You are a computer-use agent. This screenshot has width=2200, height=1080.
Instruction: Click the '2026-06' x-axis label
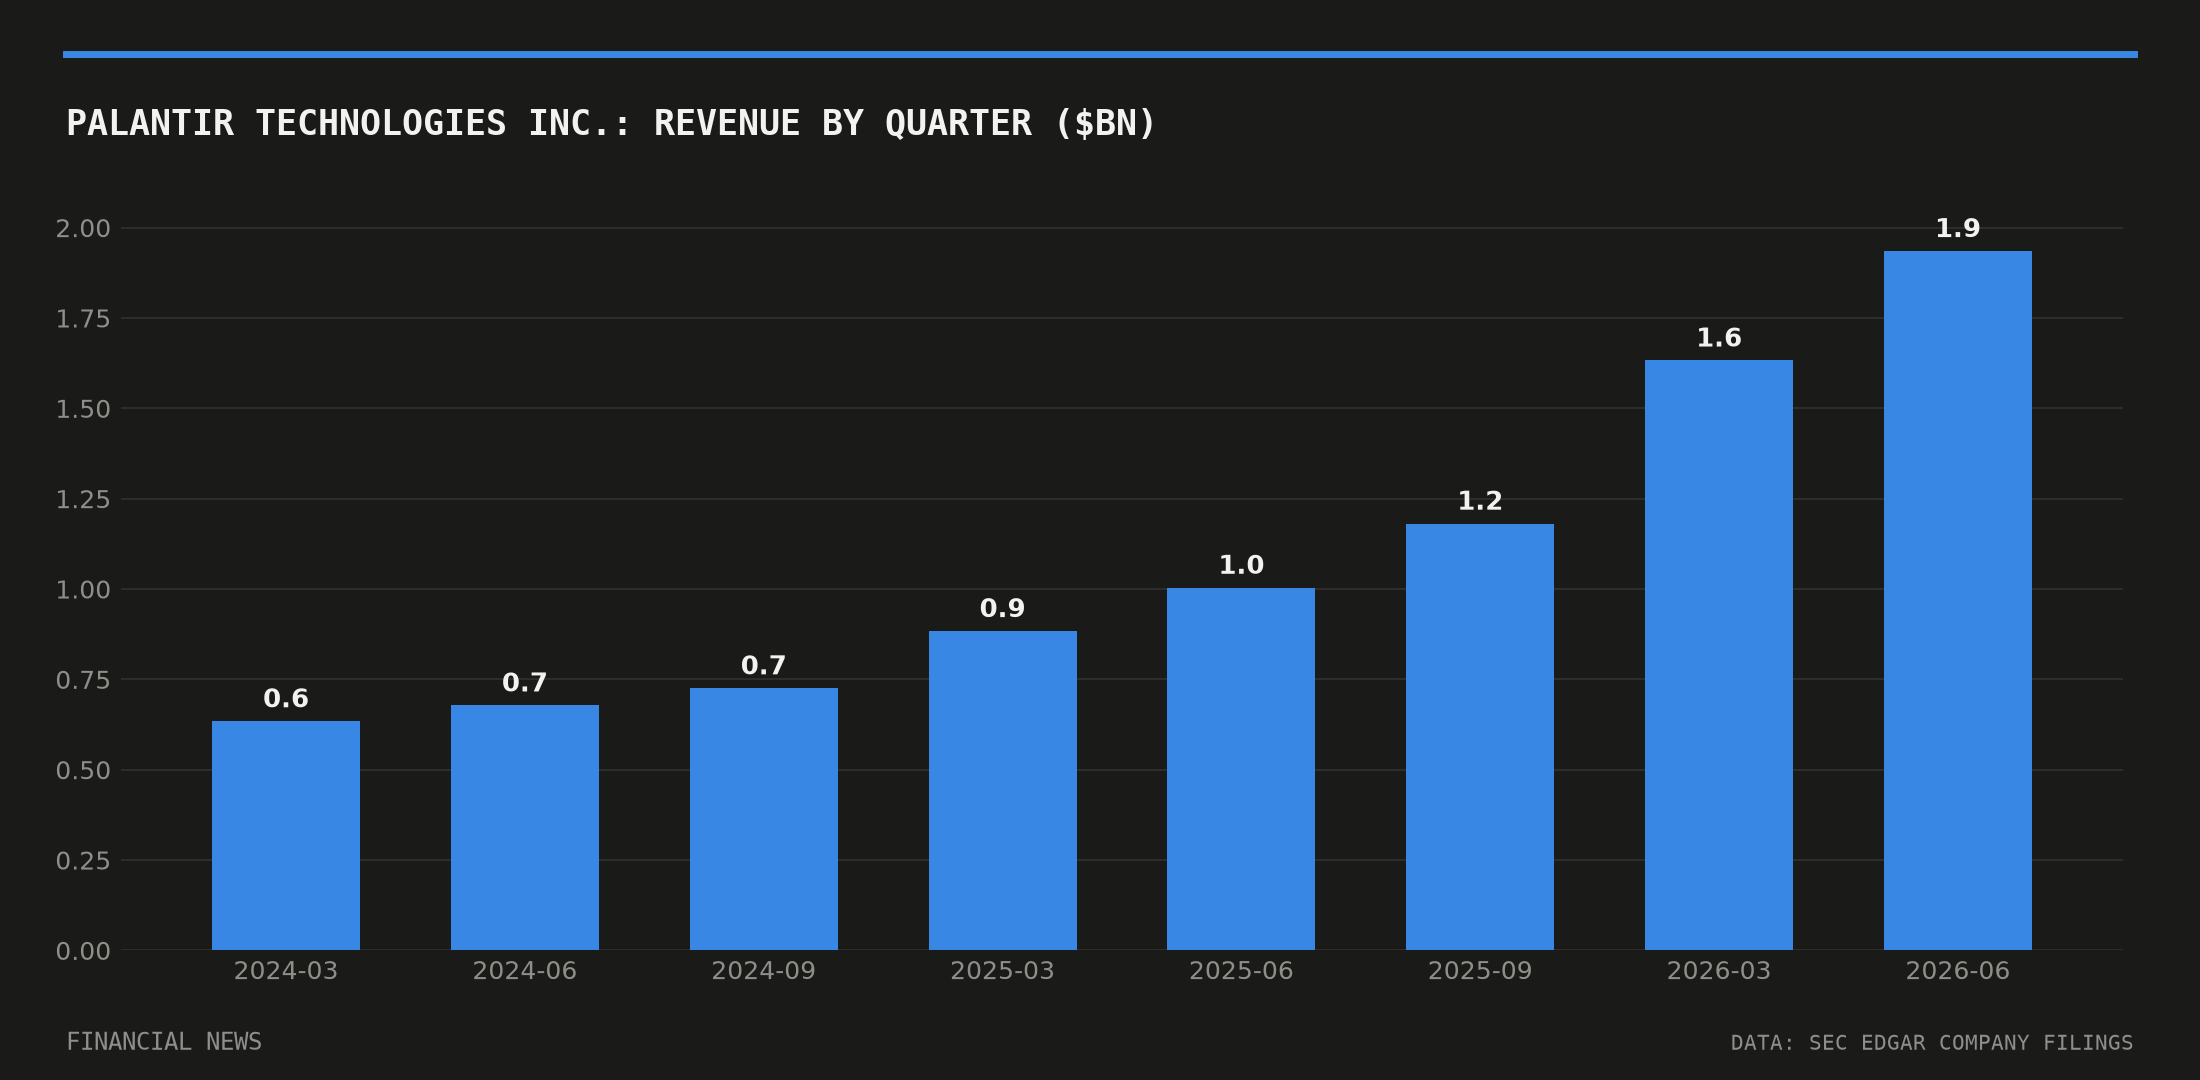coord(1958,971)
